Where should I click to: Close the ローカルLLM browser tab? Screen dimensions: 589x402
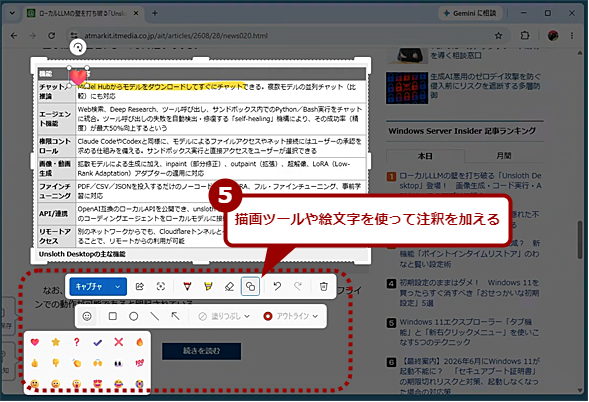[x=136, y=13]
